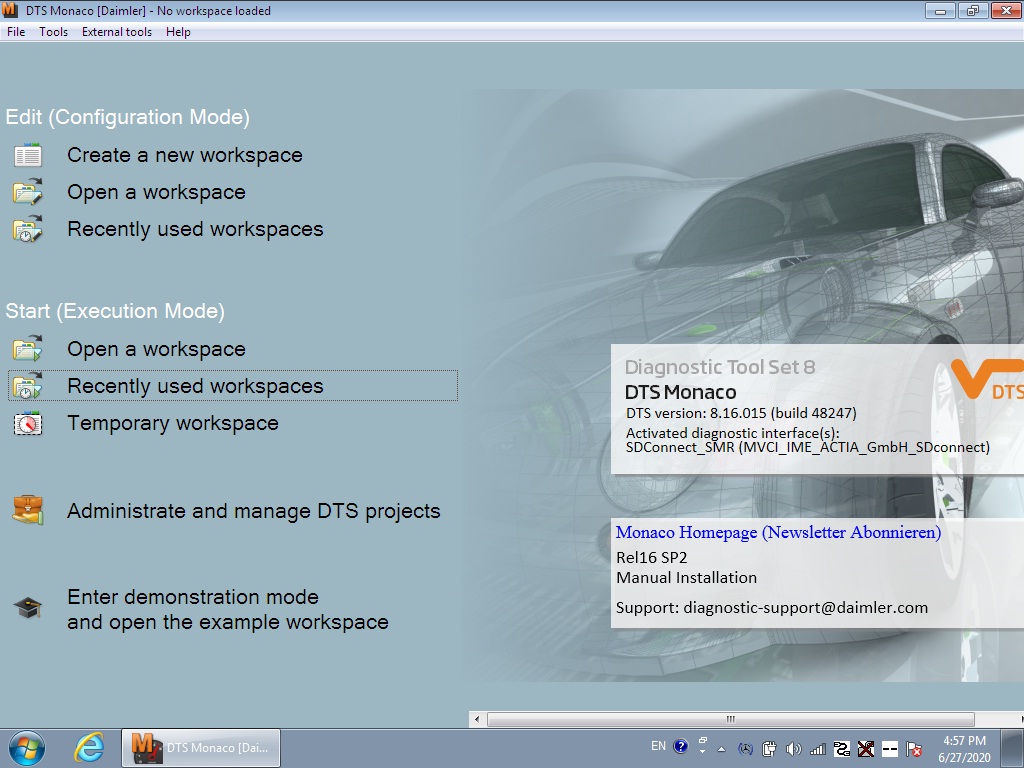This screenshot has height=768, width=1024.
Task: Open Internet Explorer from the taskbar
Action: click(89, 747)
